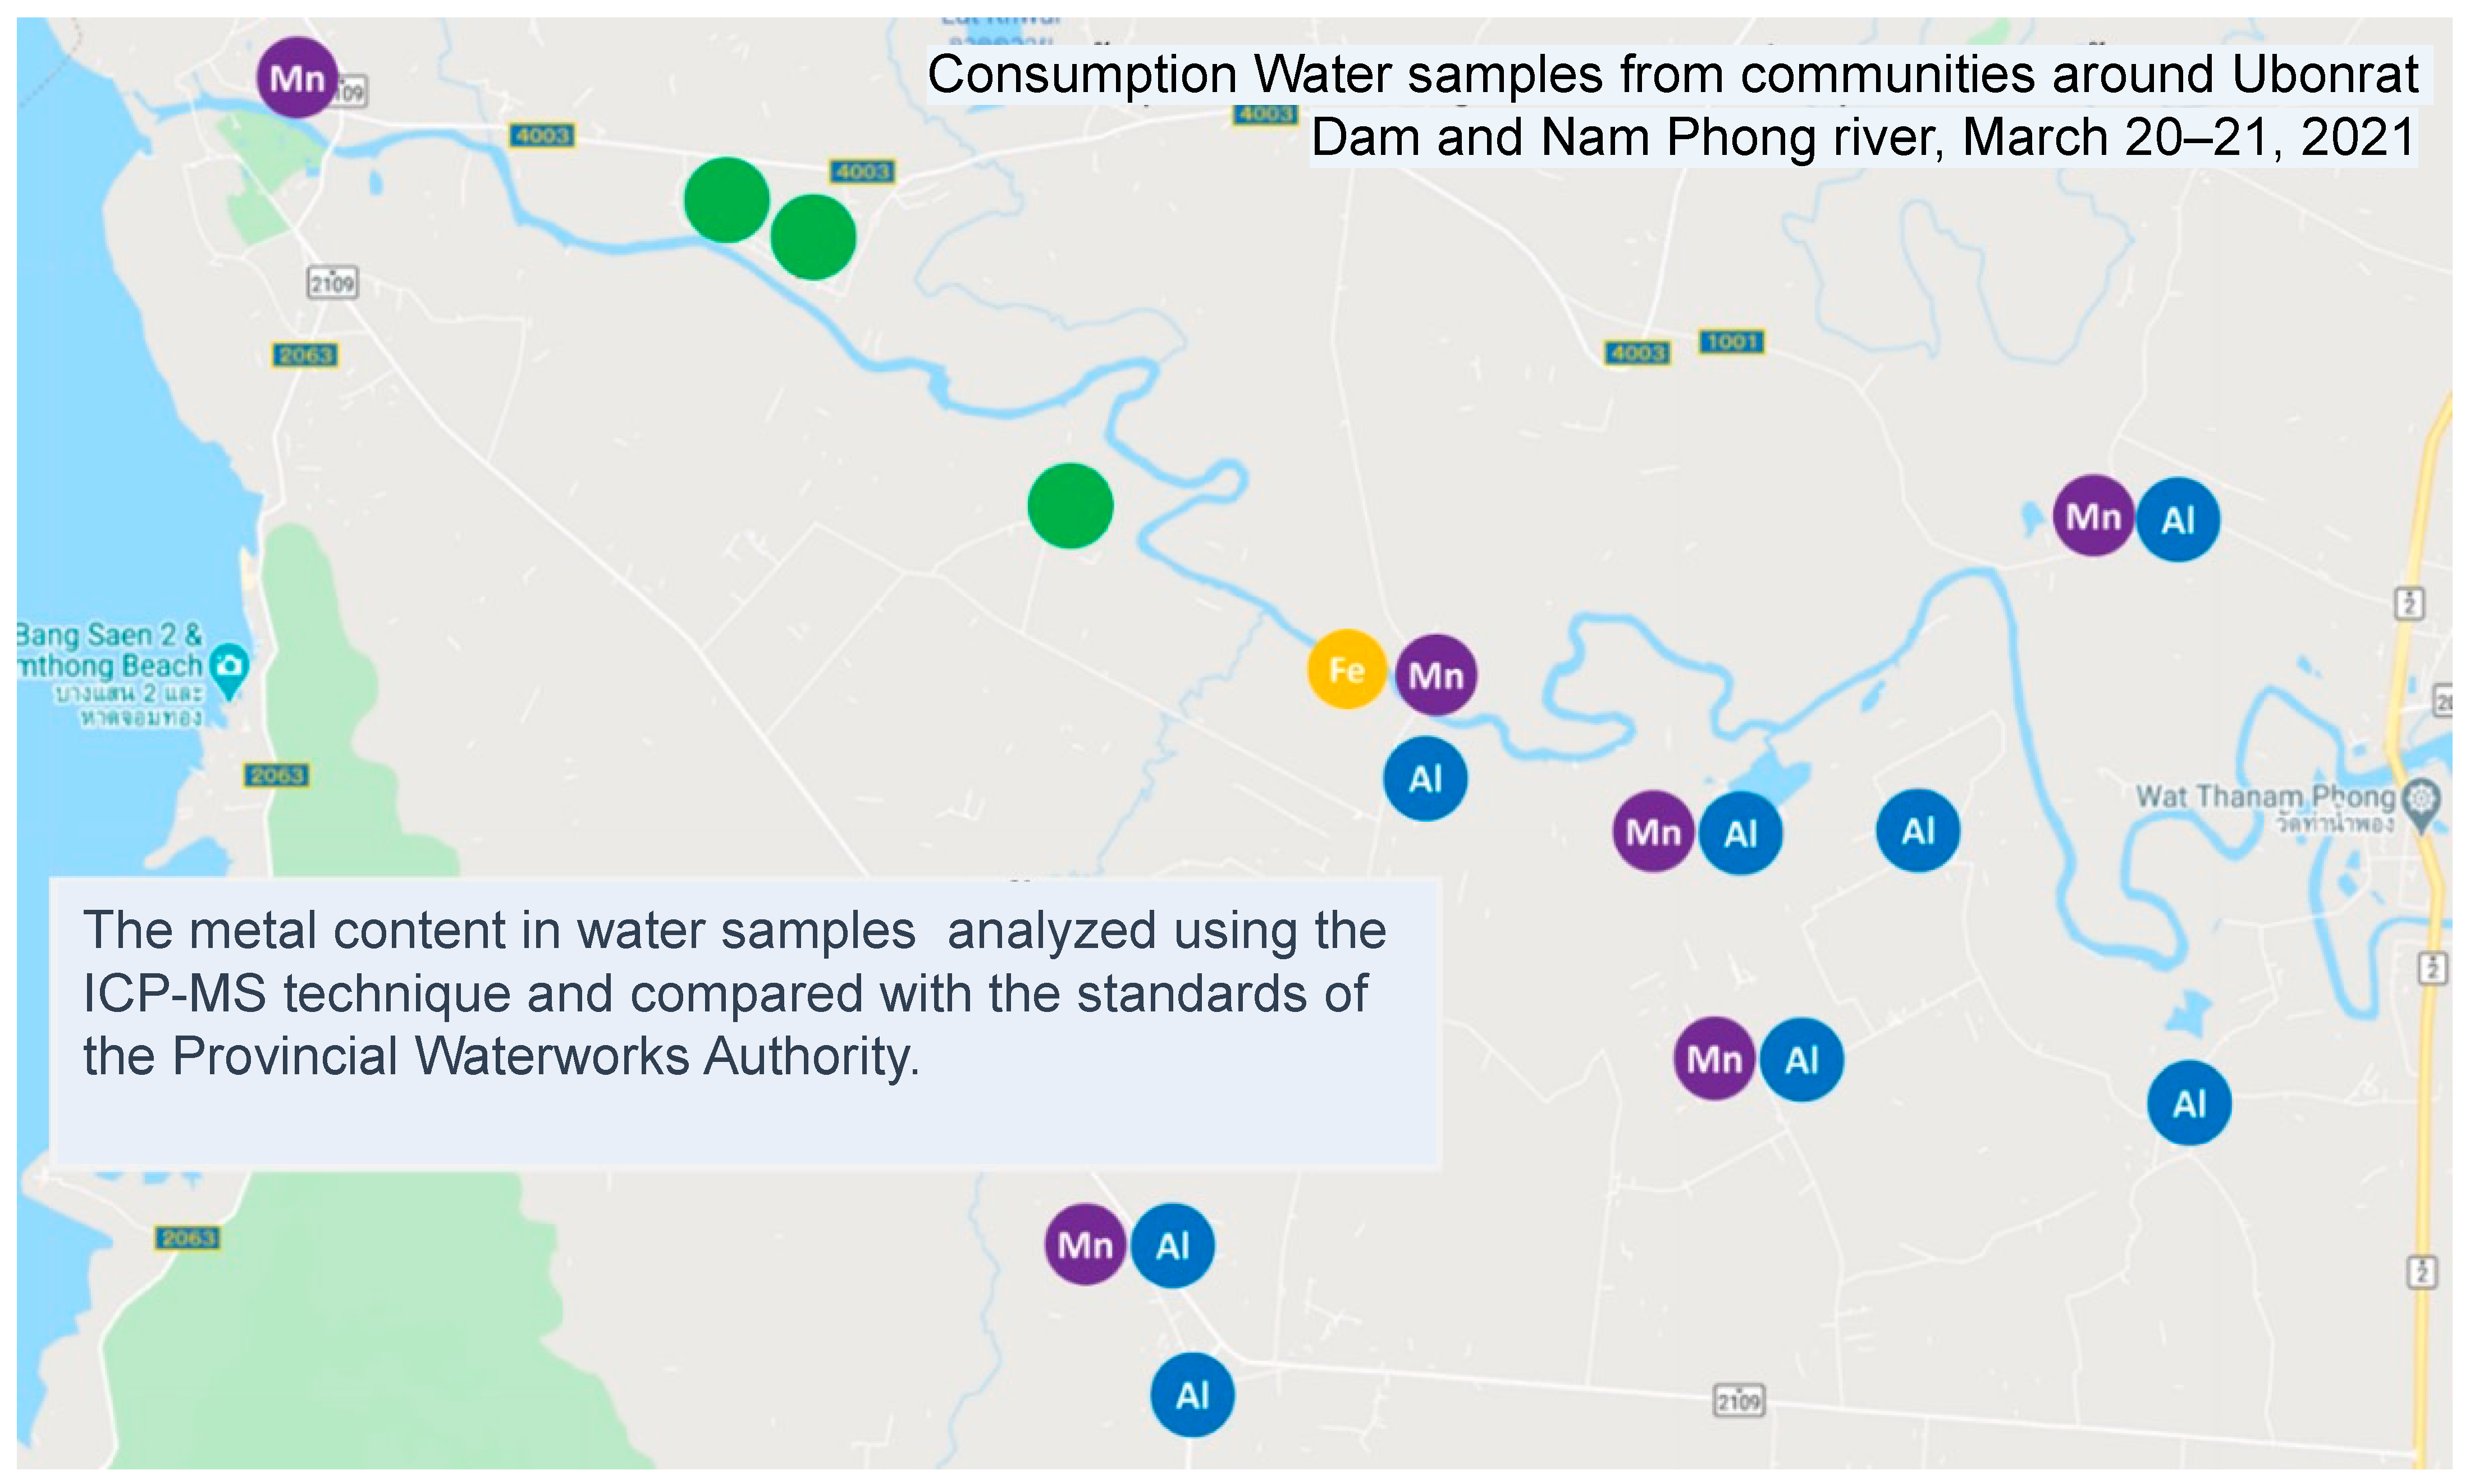Click the green marker closest to Mn at route 109
Screen dimensions: 2470x1484
pos(727,200)
